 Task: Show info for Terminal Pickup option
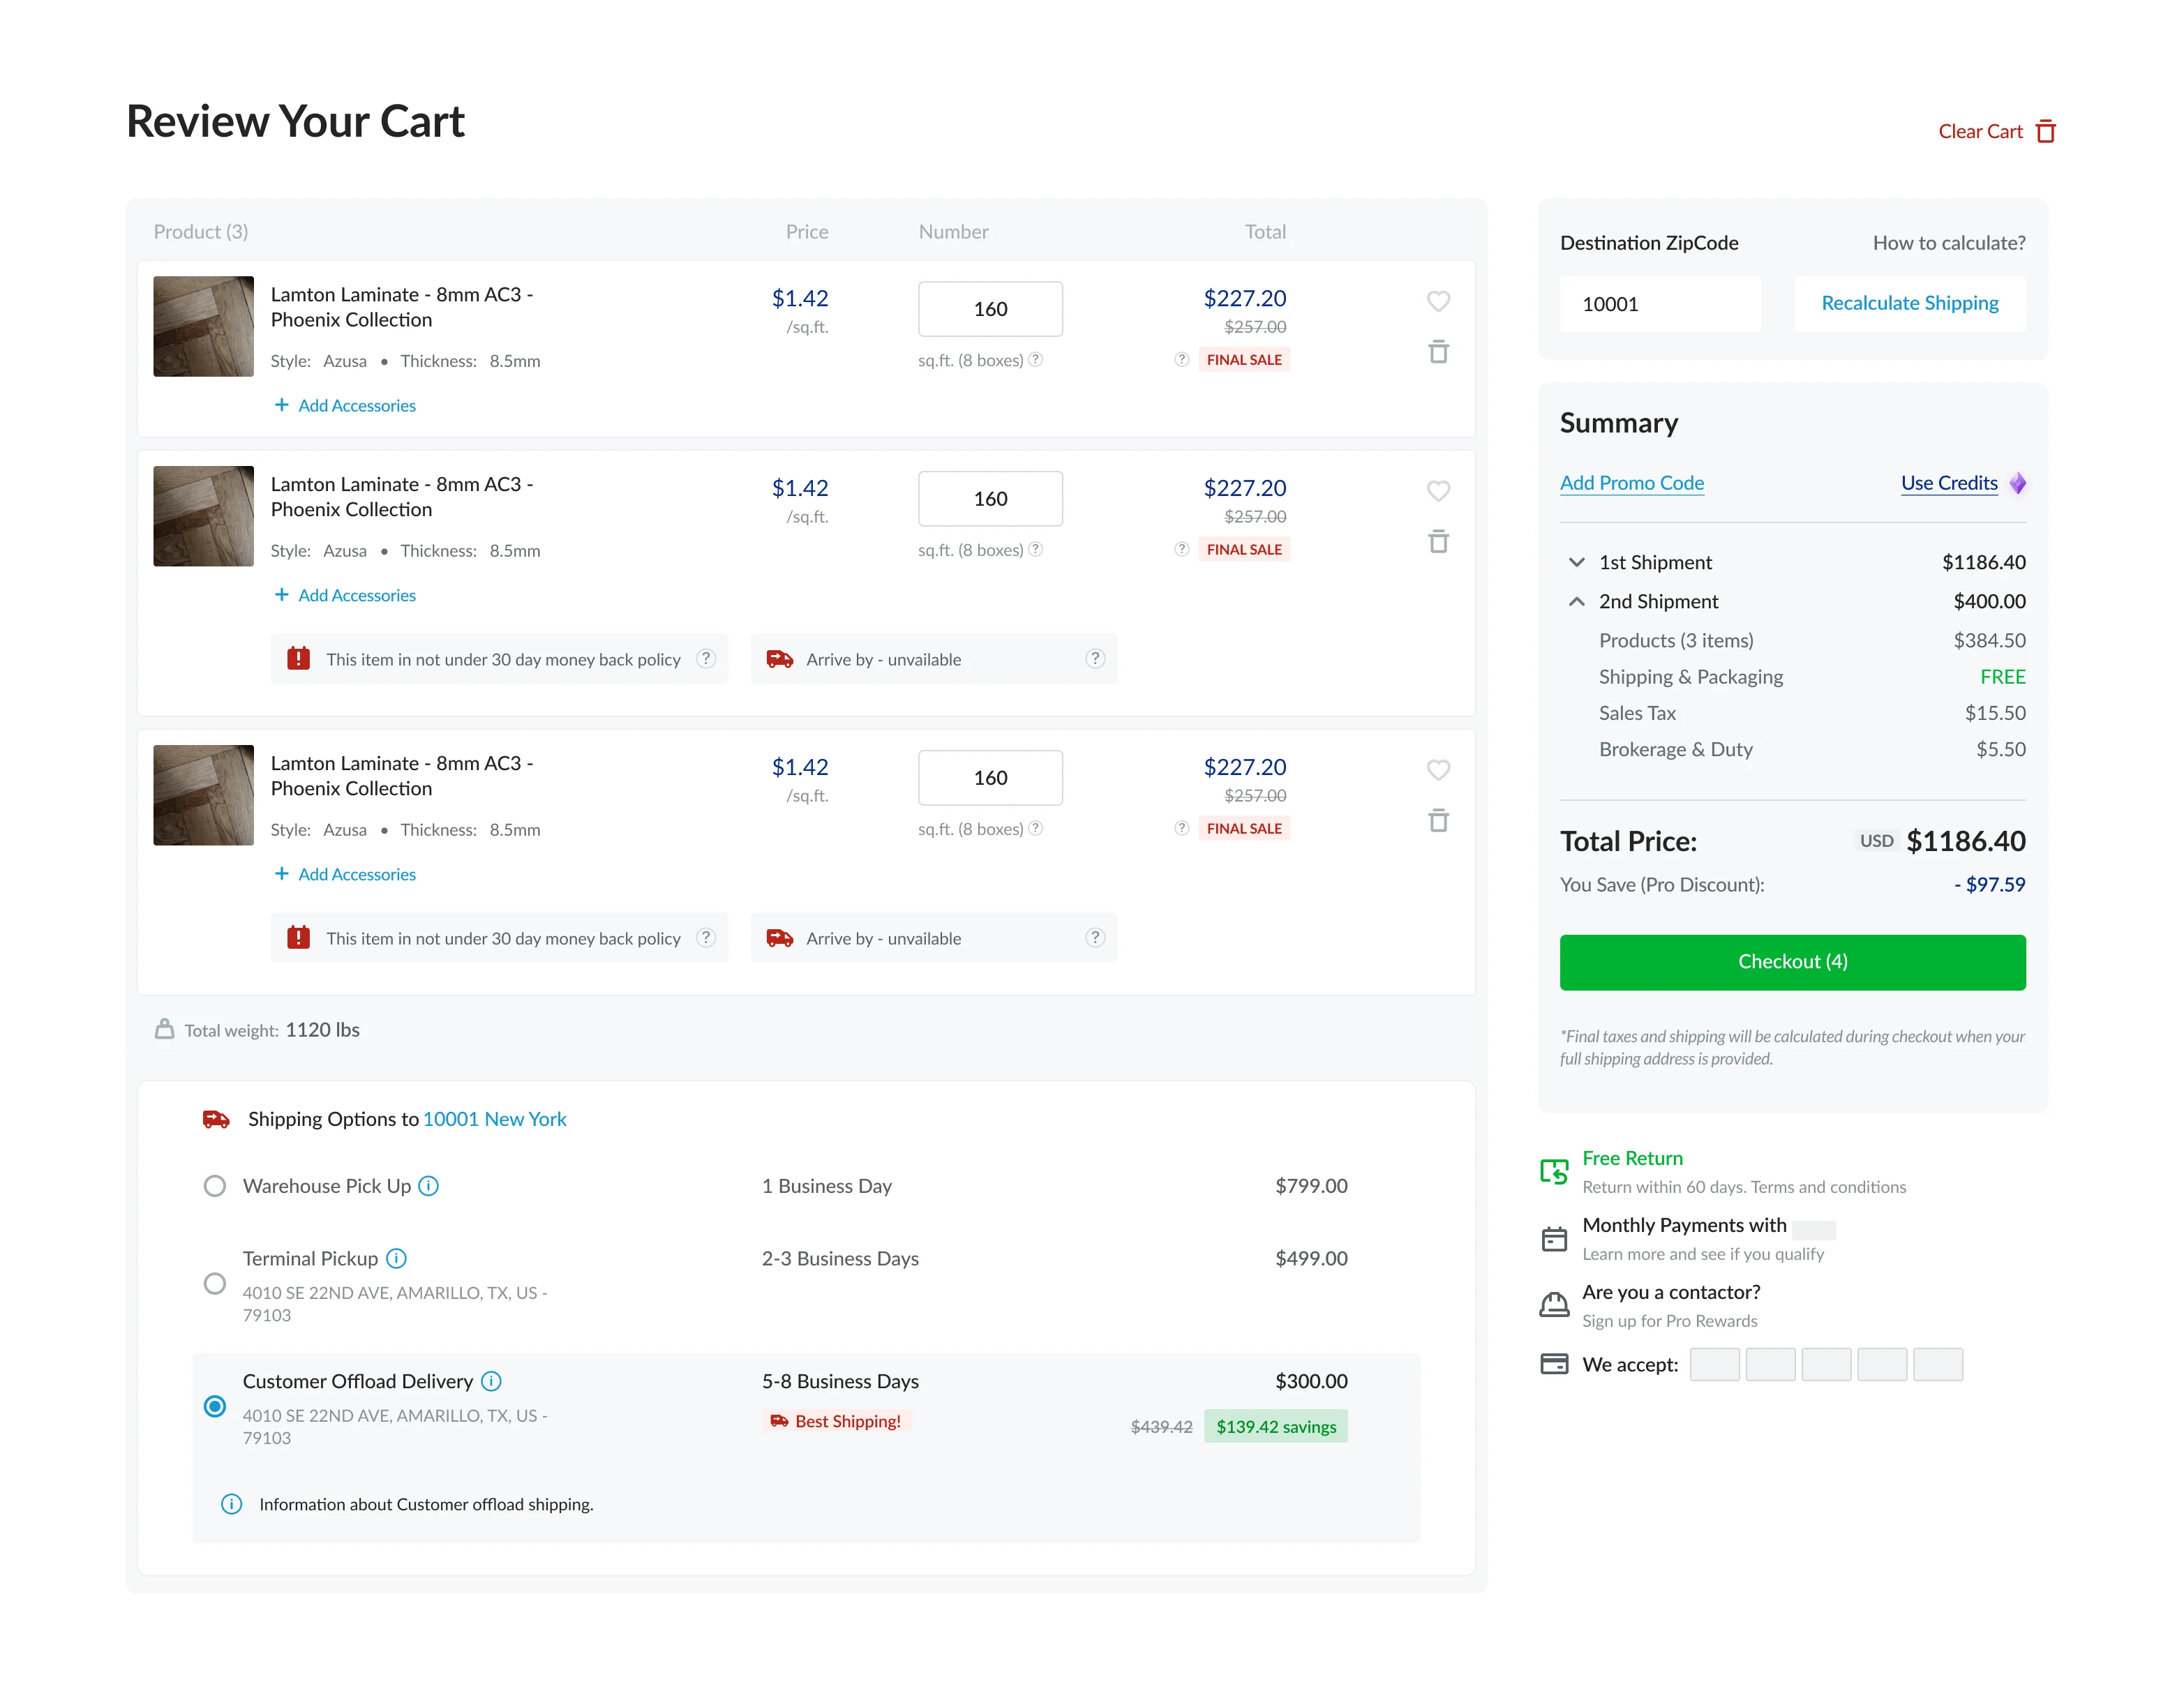(x=396, y=1258)
